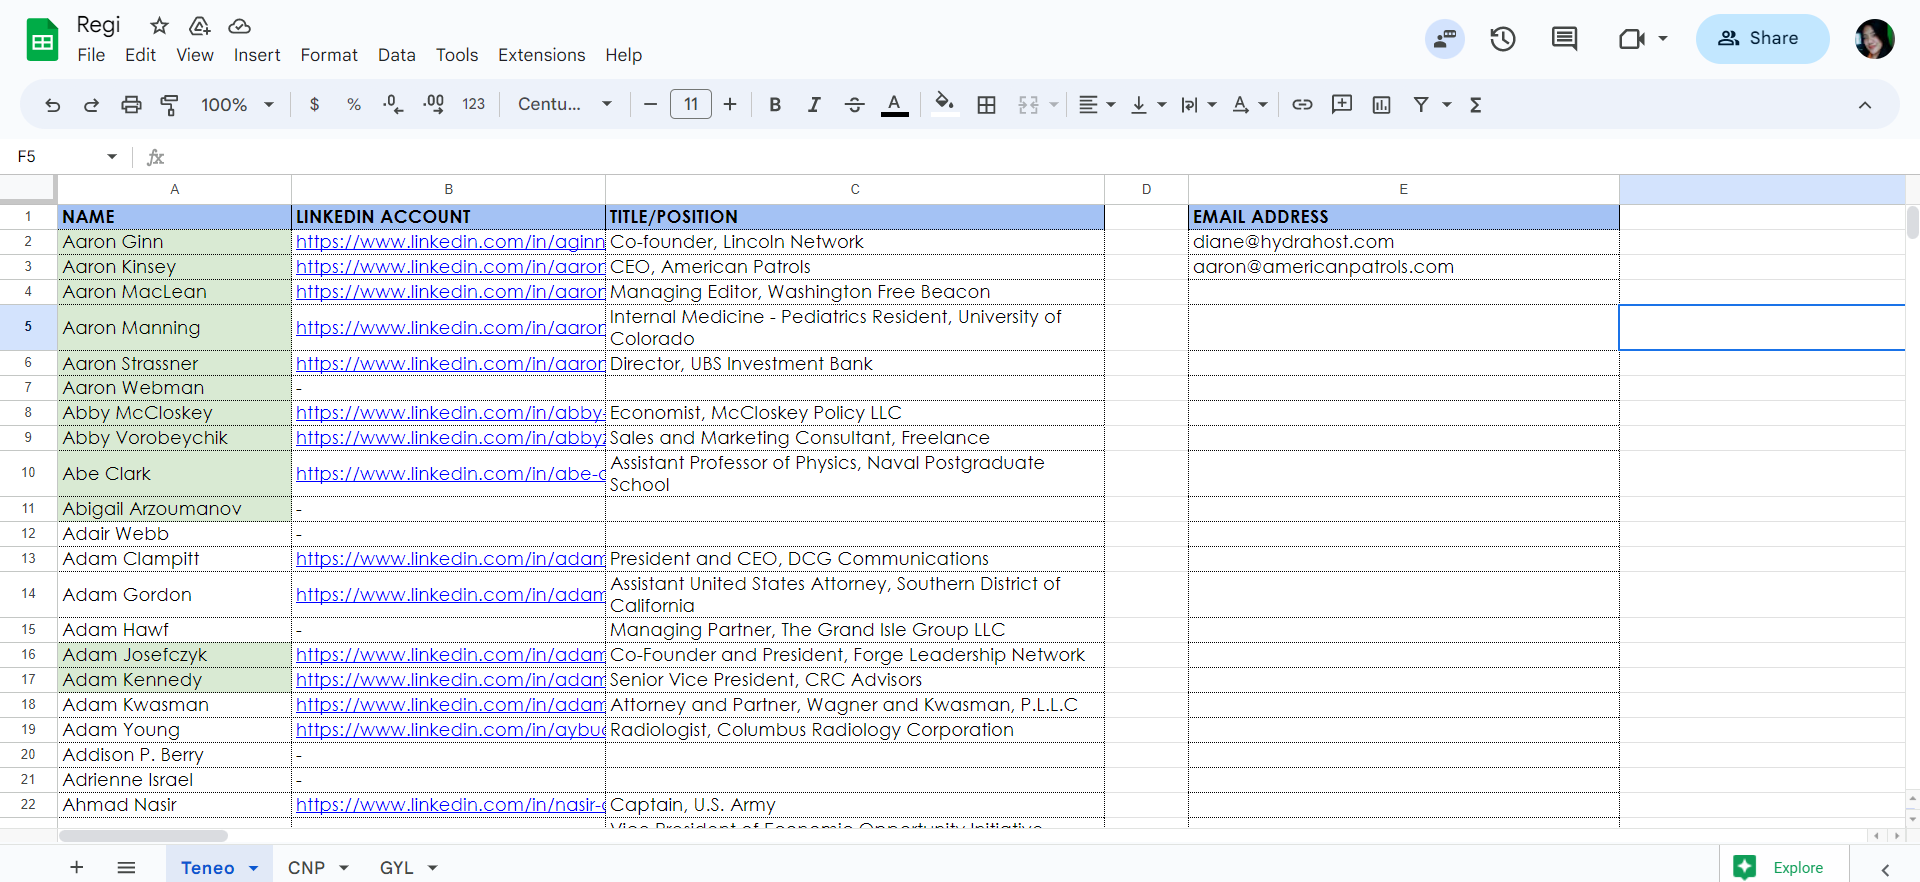
Task: Click the Explore button
Action: pos(1784,867)
